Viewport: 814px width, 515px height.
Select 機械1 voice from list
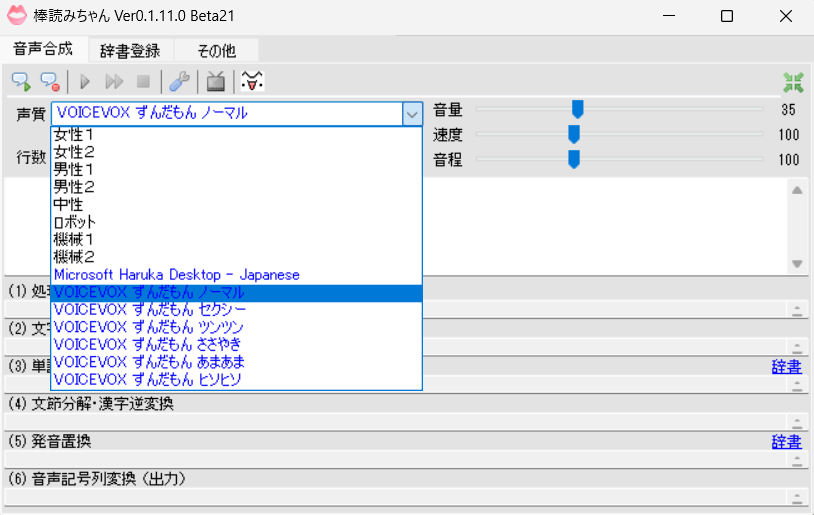coord(236,240)
